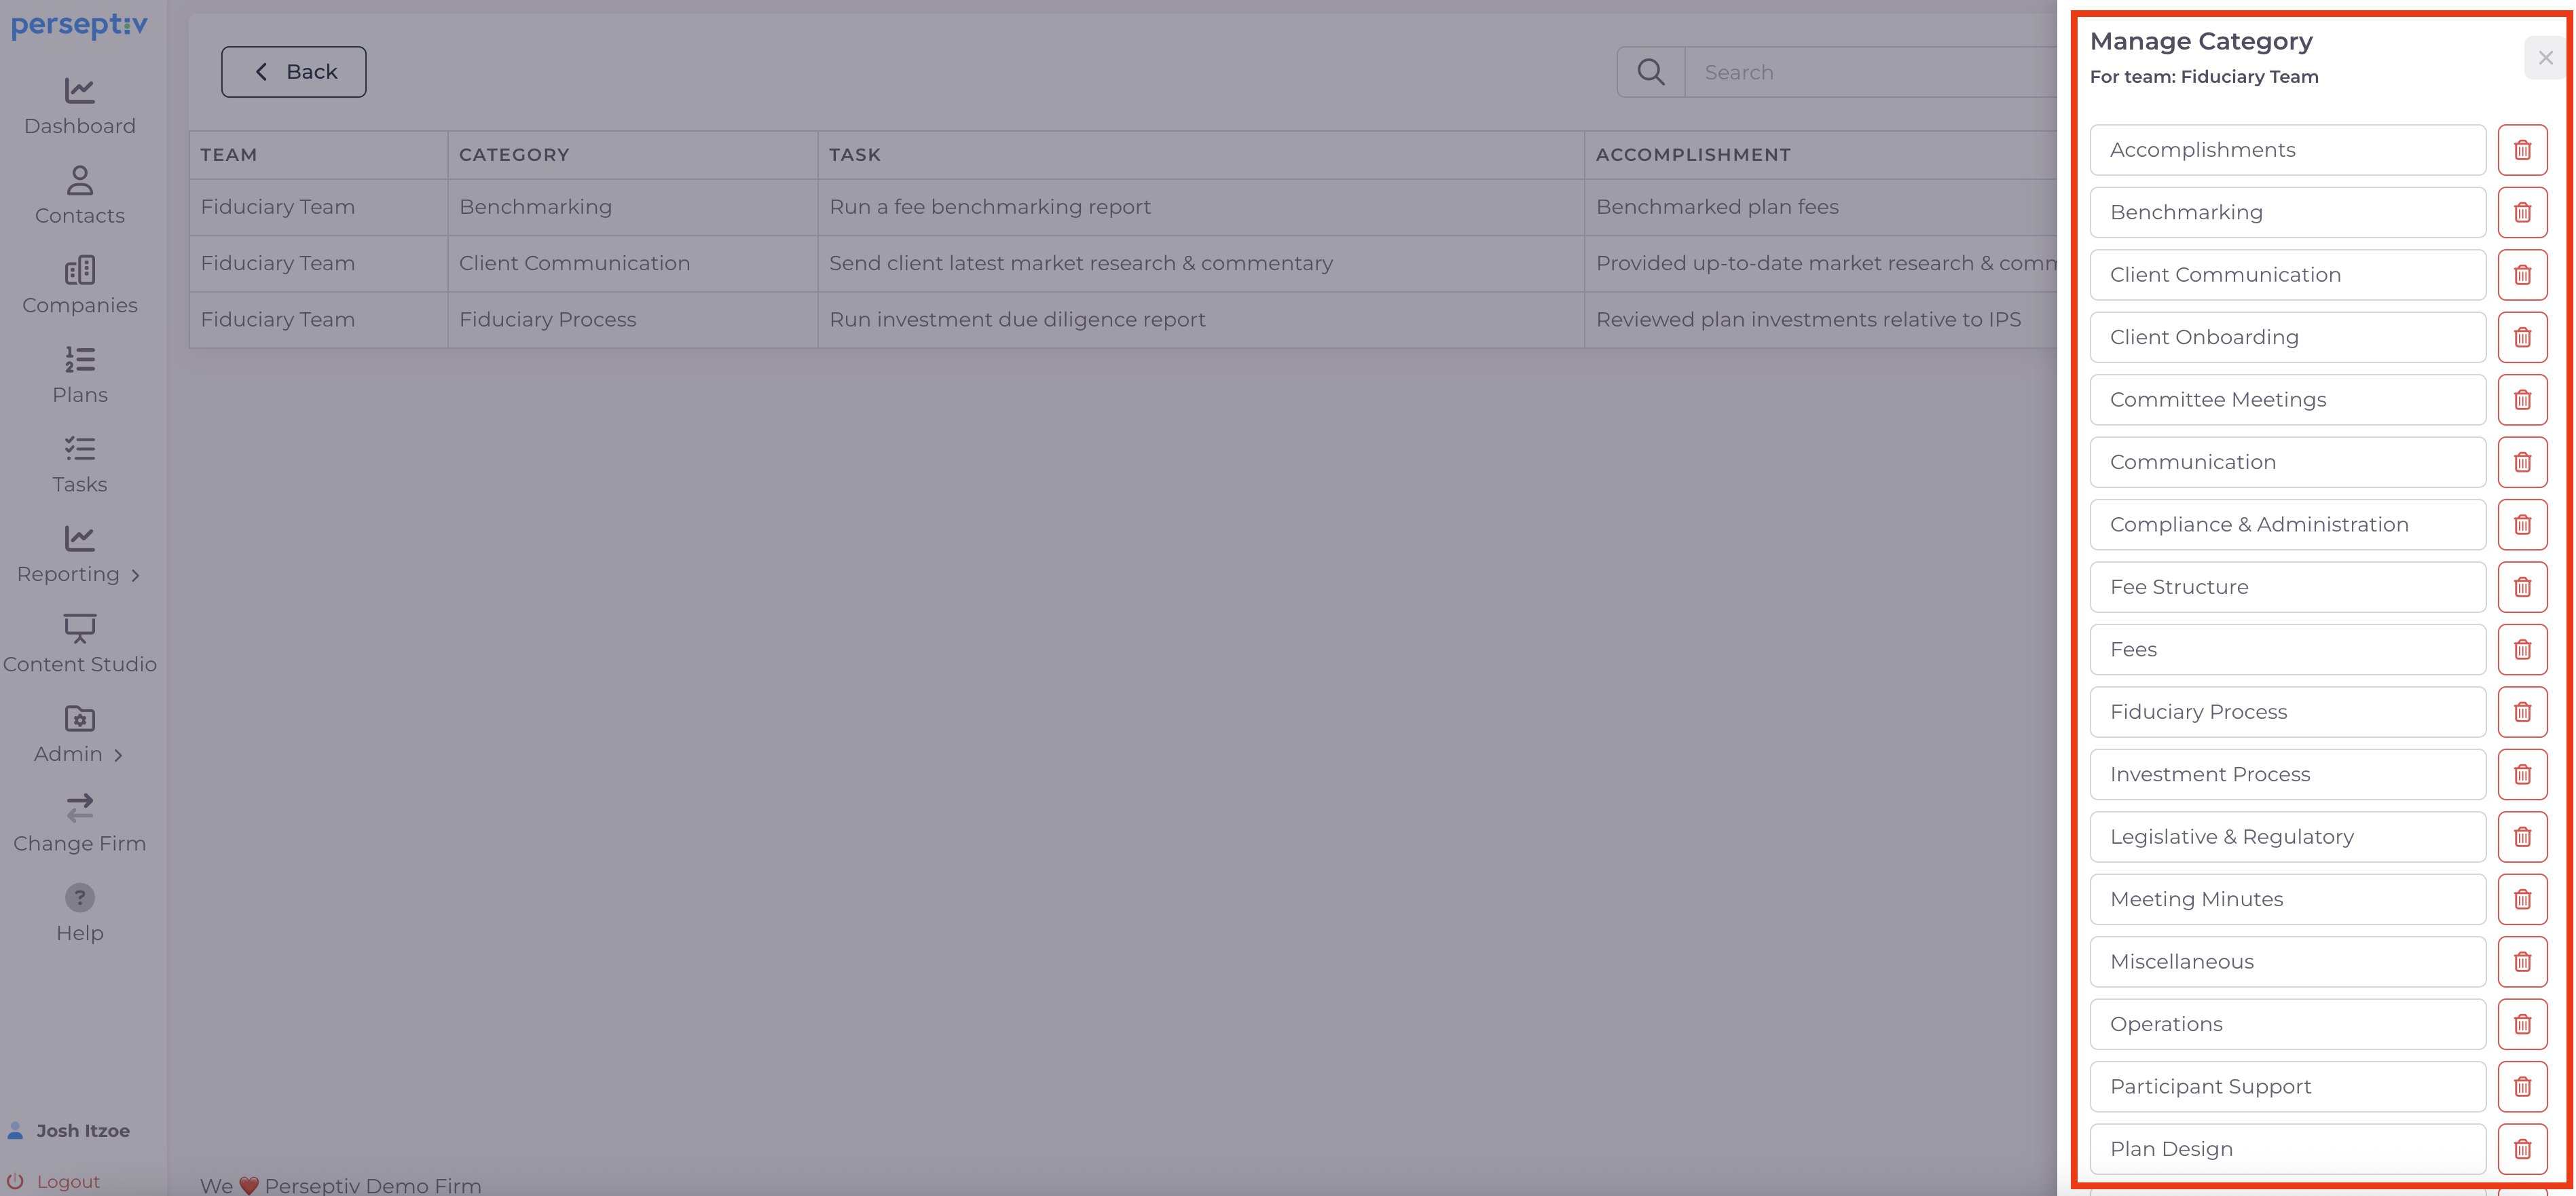Go to Companies in sidebar
Viewport: 2576px width, 1196px height.
(x=80, y=286)
